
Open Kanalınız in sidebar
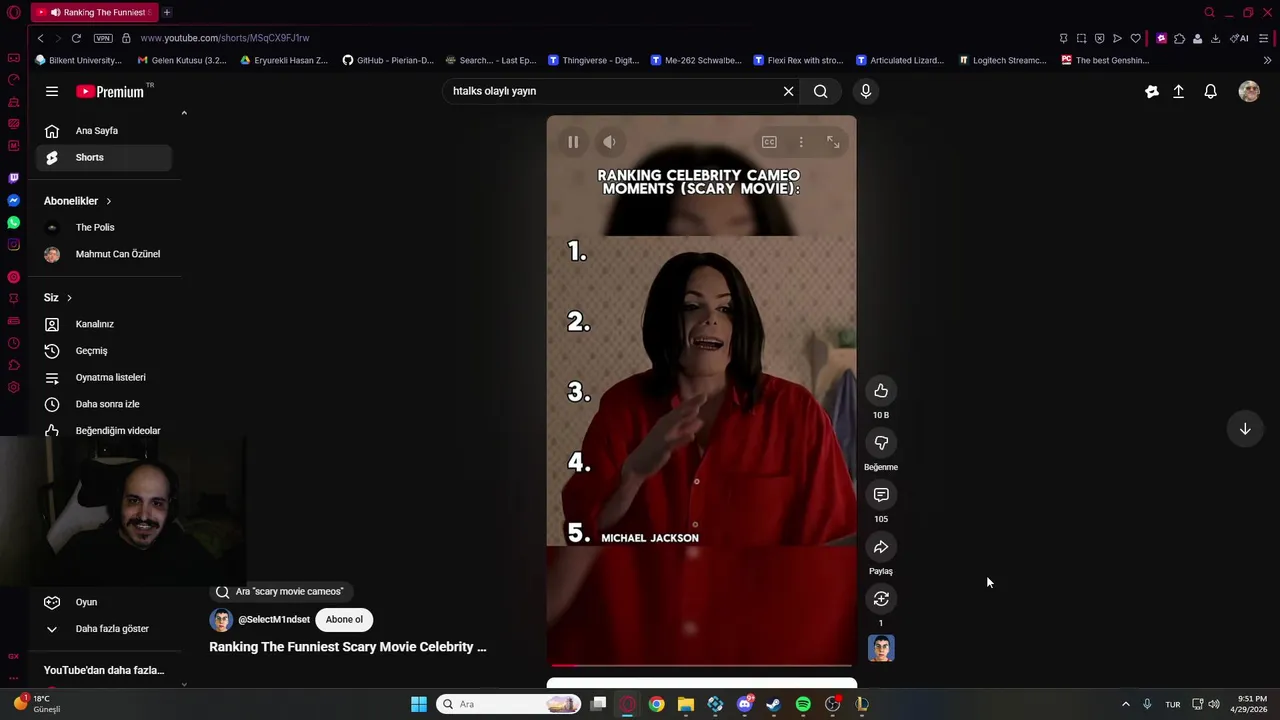[104, 324]
